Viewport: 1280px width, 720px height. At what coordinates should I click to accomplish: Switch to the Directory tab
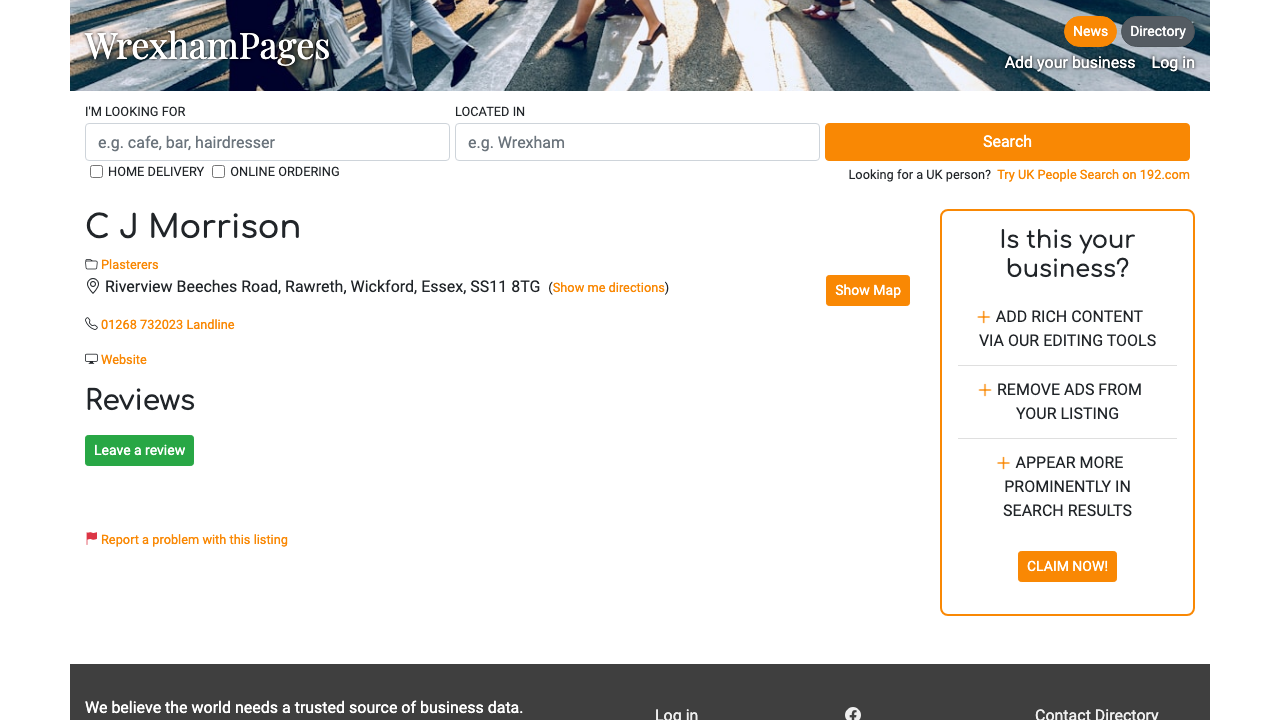[1157, 31]
